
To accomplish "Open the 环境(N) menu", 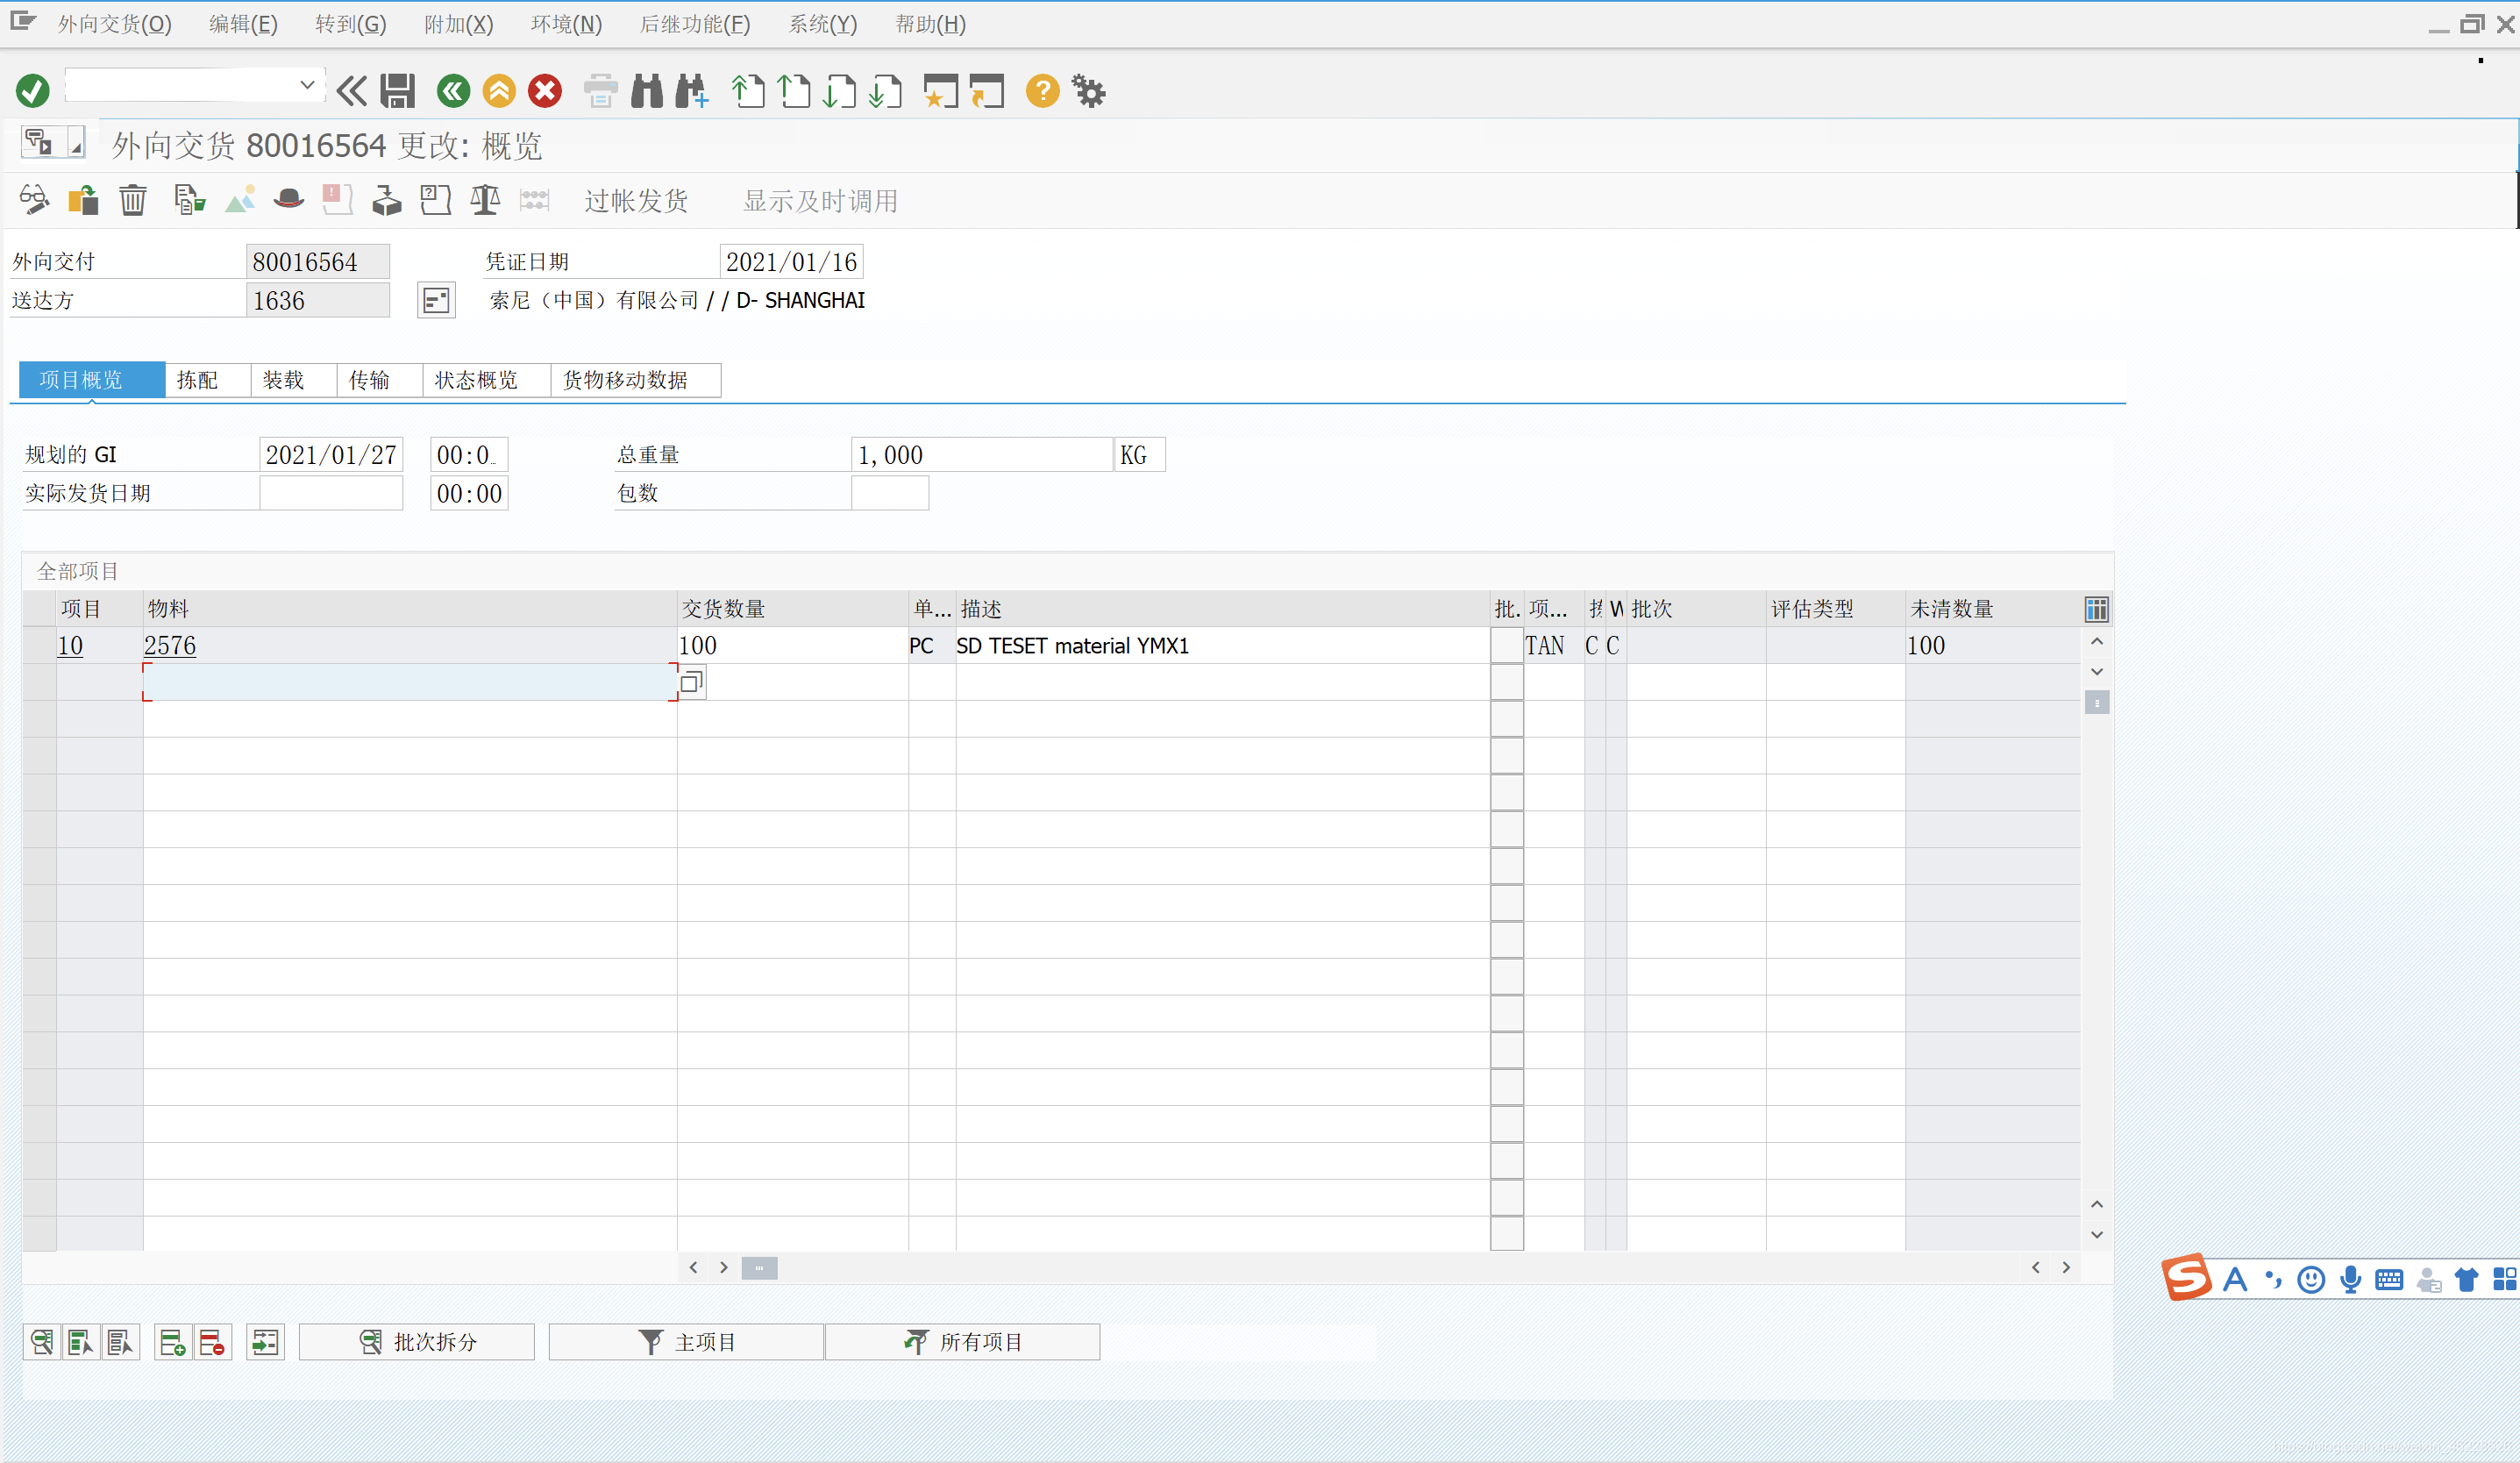I will pos(566,24).
